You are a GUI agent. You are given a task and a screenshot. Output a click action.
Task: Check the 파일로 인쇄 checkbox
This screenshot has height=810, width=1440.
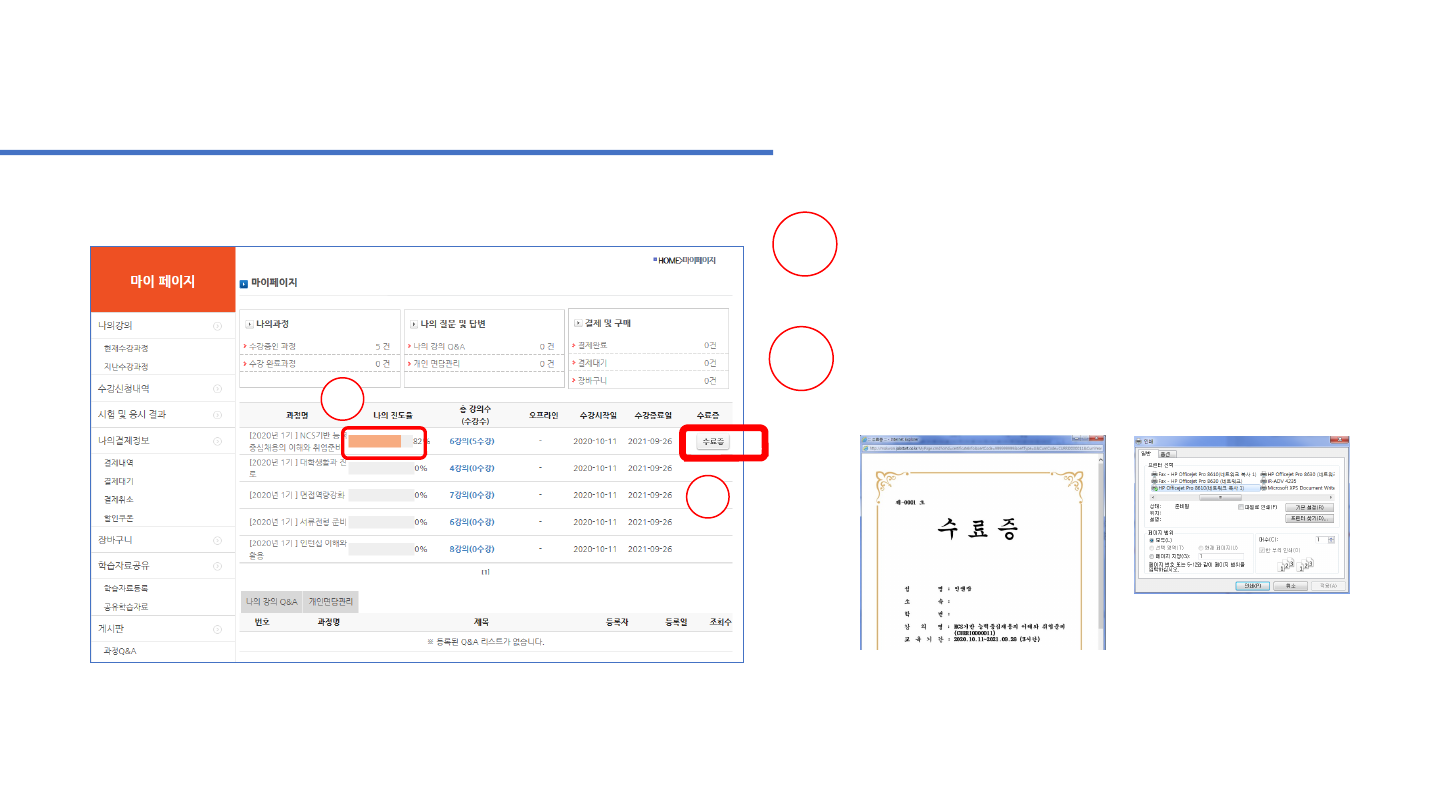pos(1240,507)
